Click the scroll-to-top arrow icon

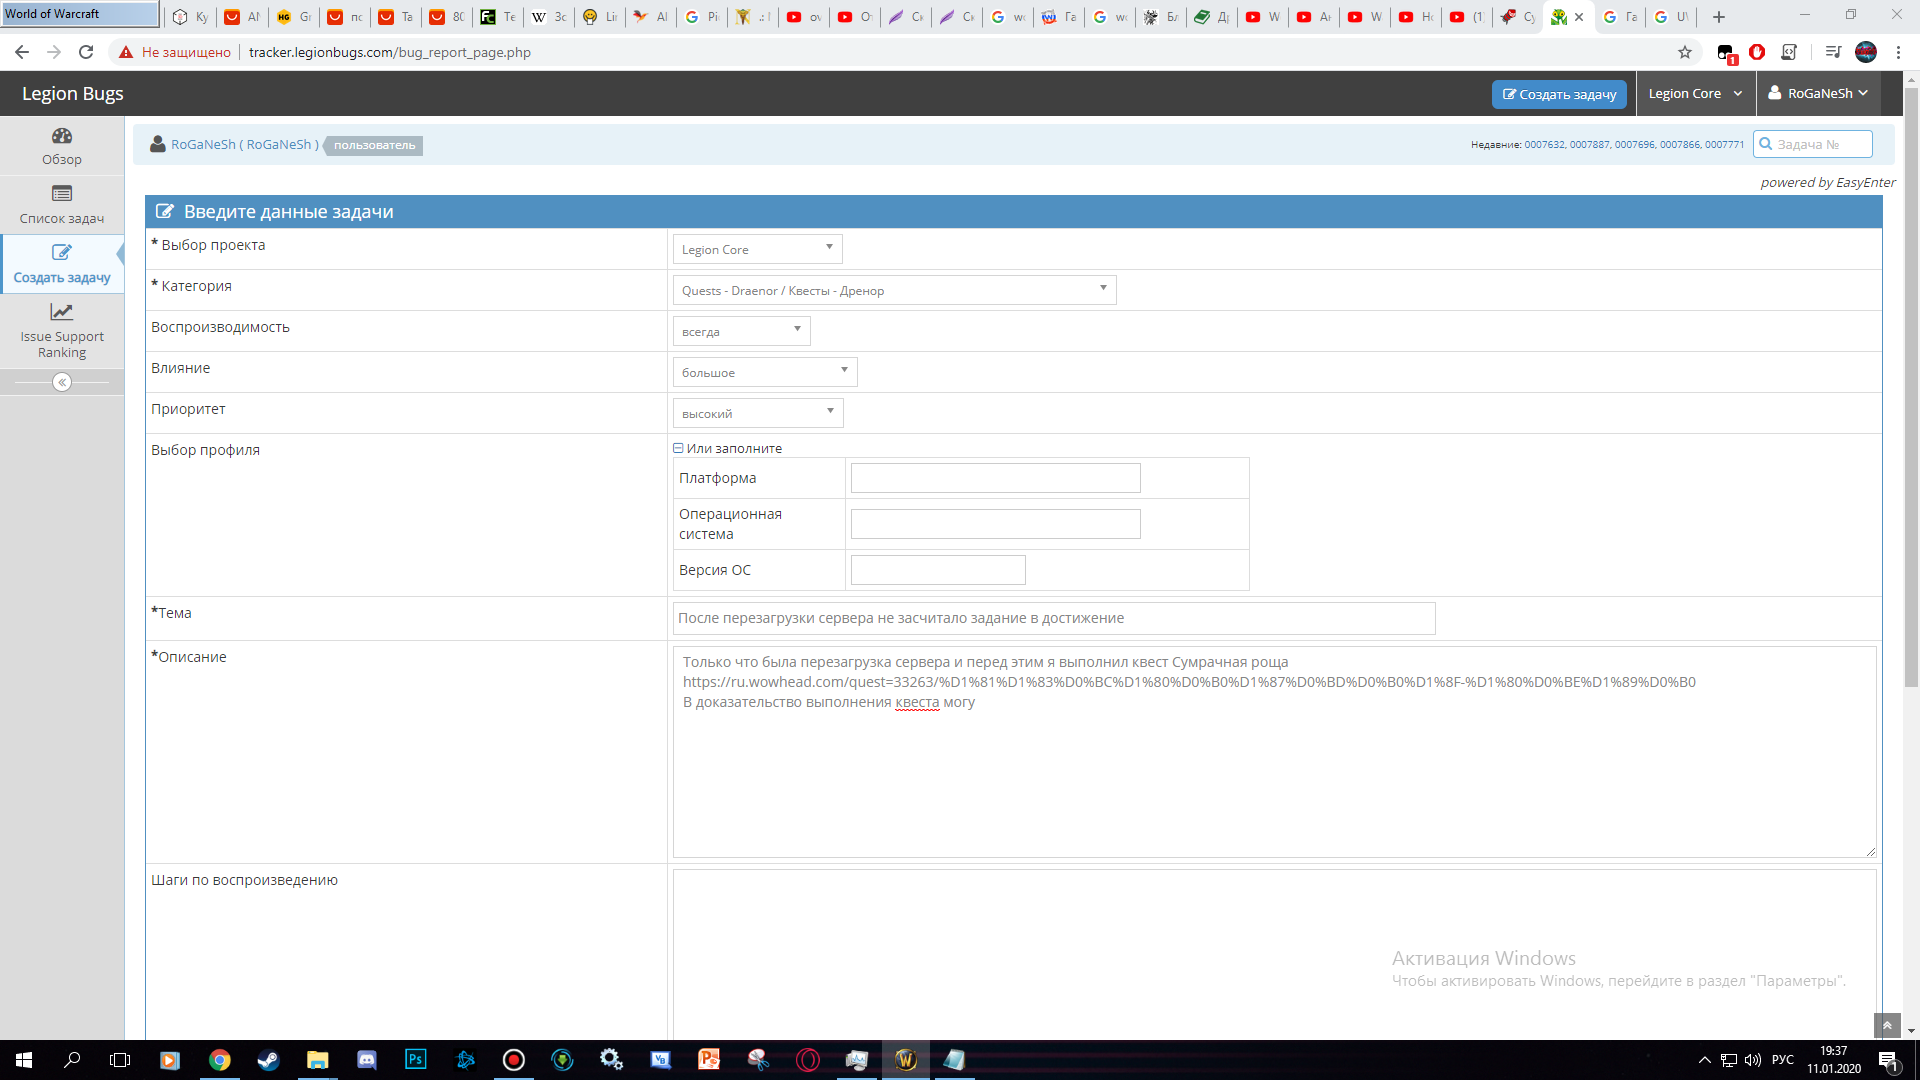[x=1887, y=1026]
